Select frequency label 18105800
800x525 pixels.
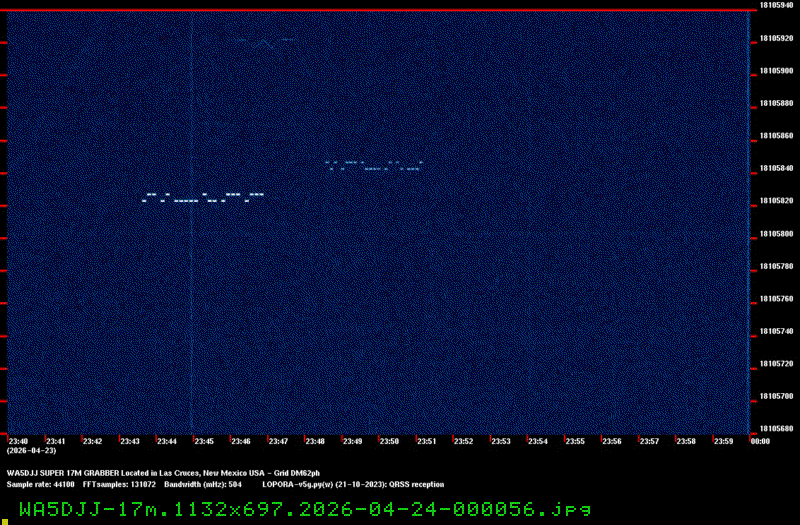coord(777,234)
